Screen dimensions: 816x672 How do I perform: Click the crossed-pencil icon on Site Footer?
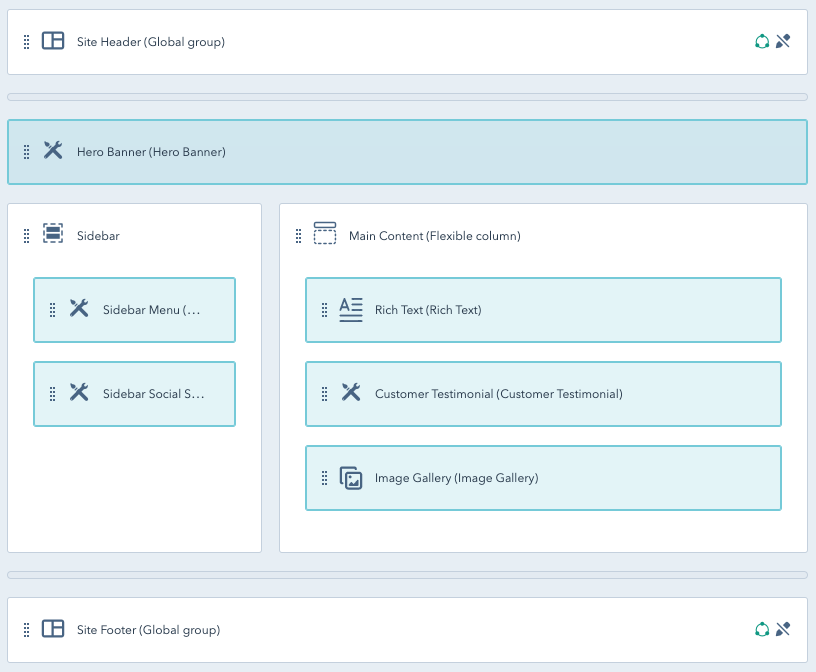click(782, 629)
